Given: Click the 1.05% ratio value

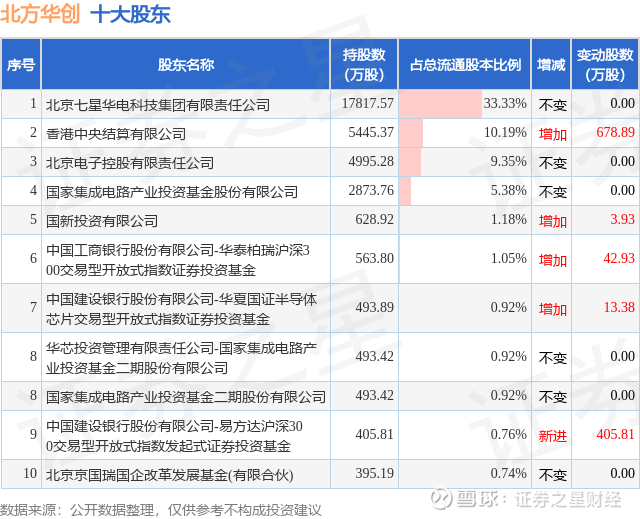Looking at the screenshot, I should click(508, 258).
